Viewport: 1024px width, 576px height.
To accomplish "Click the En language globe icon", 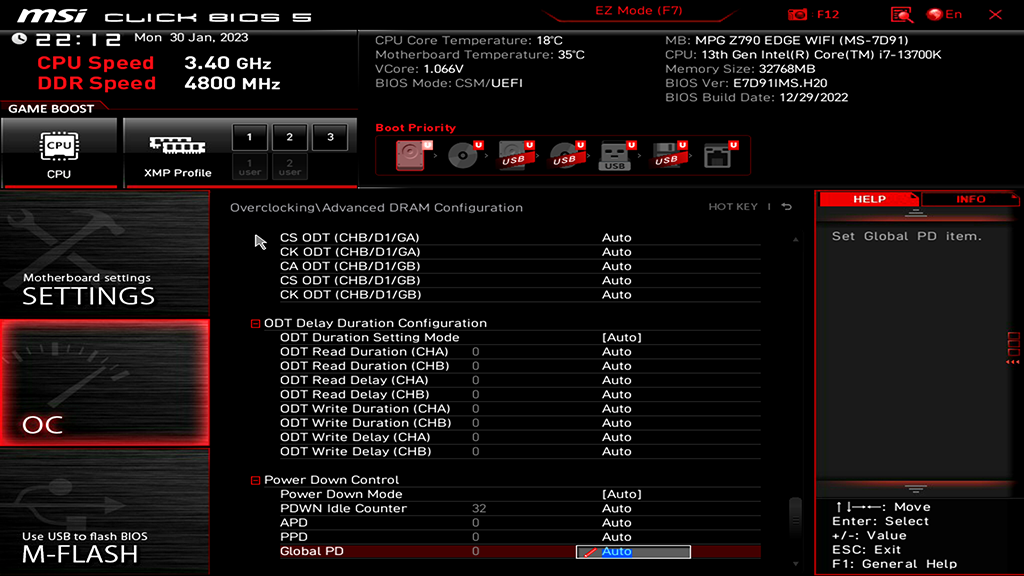I will tap(937, 14).
